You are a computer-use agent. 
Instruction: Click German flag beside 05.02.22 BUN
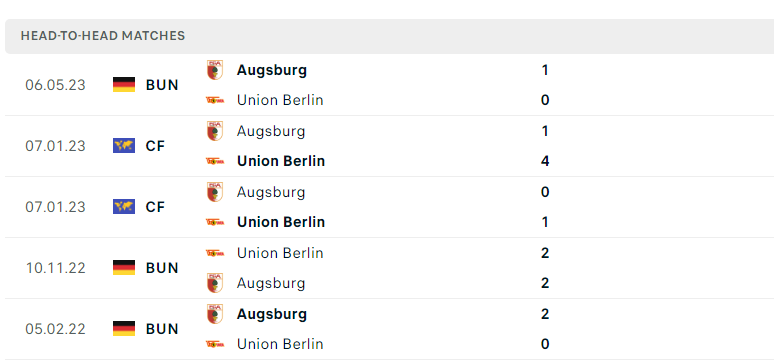click(124, 328)
